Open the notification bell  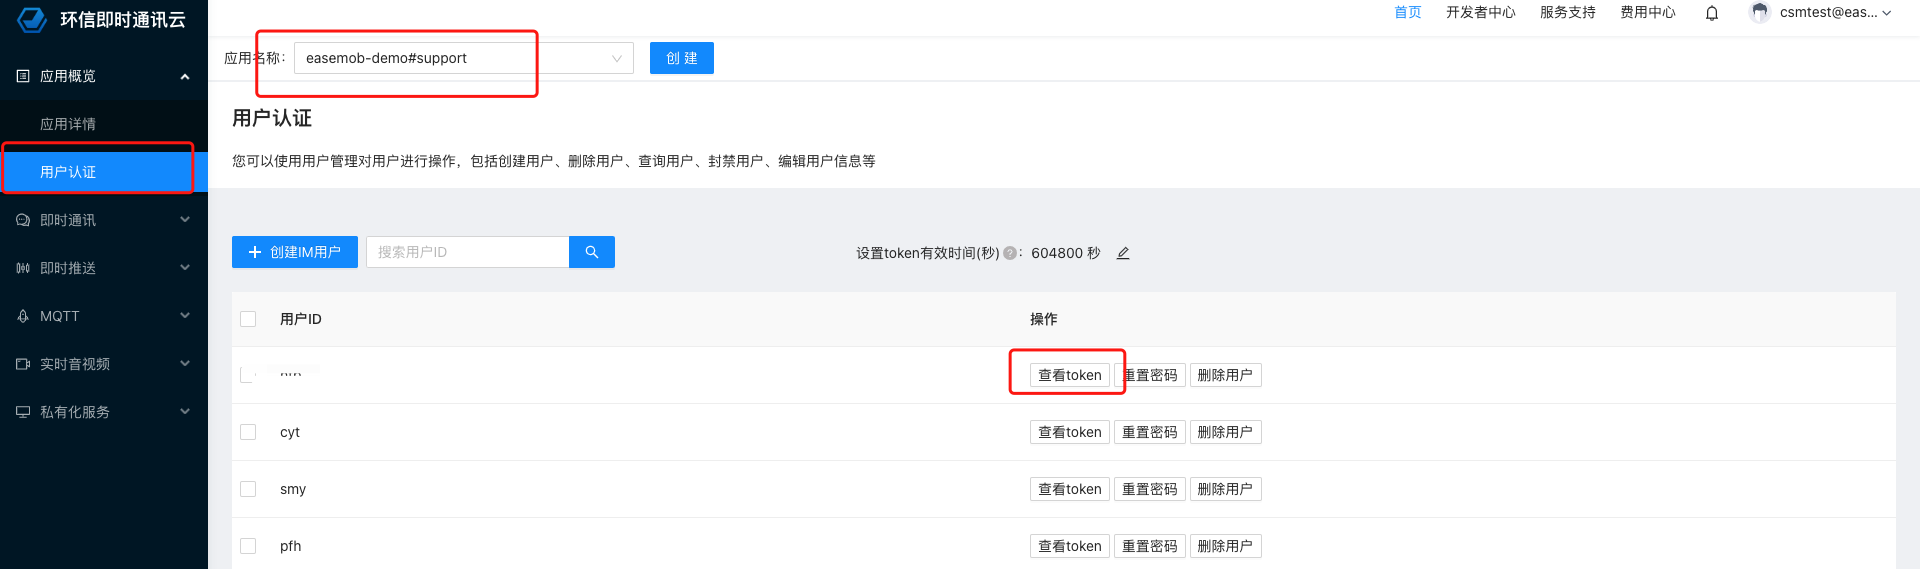click(x=1712, y=13)
